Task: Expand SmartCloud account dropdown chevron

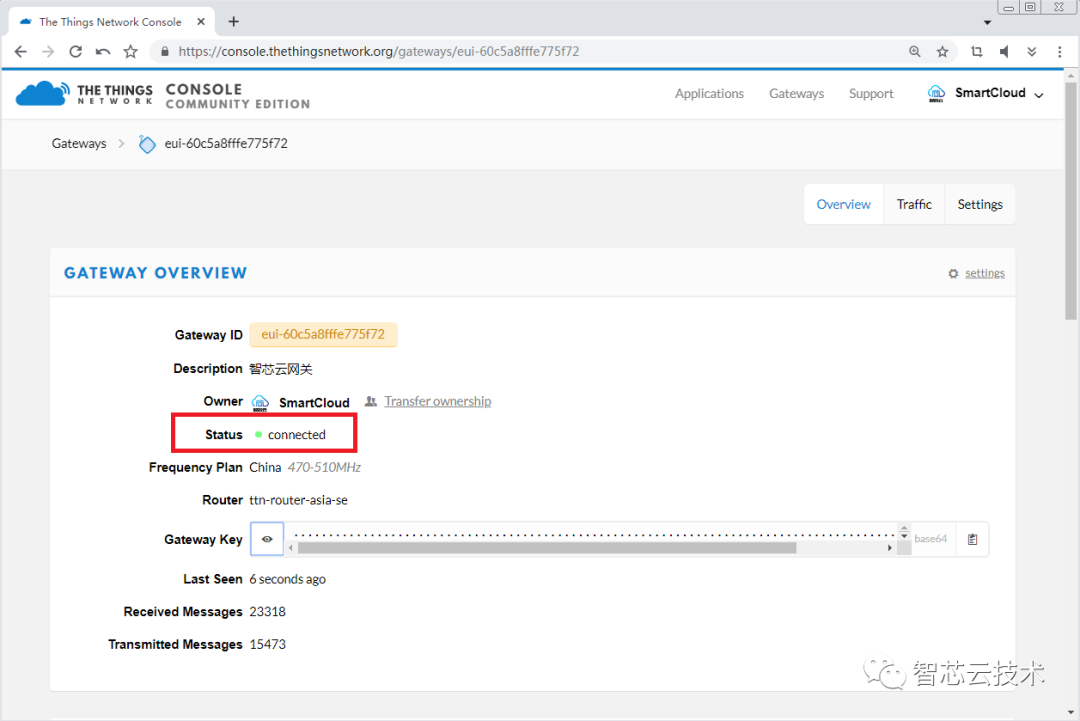Action: pyautogui.click(x=1039, y=95)
